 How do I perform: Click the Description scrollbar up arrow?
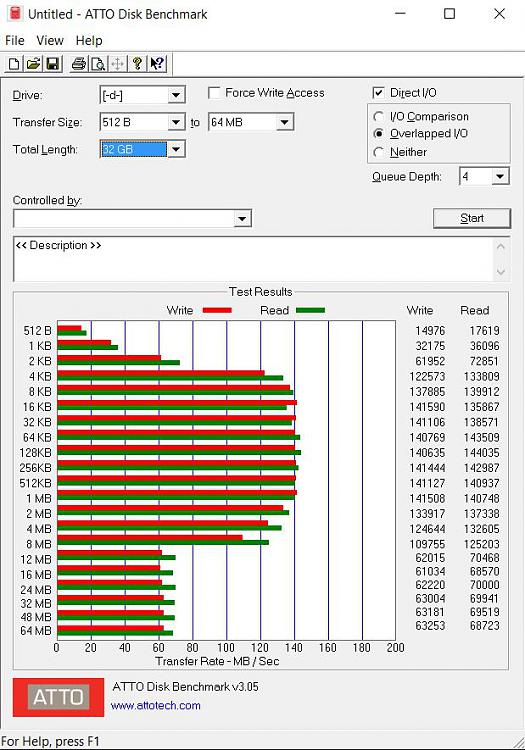[x=501, y=247]
